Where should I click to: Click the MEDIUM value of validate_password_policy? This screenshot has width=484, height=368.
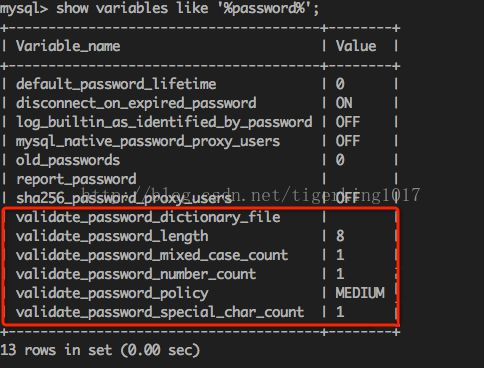360,293
